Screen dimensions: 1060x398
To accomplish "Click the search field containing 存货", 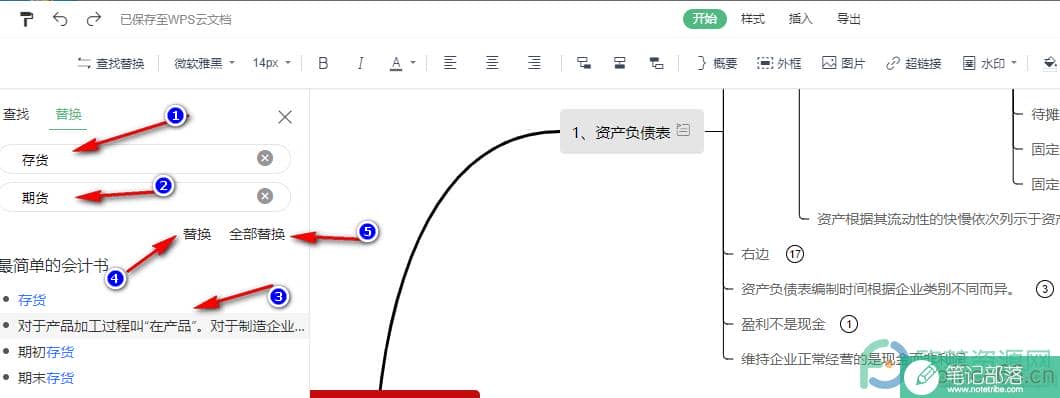I will tap(145, 159).
